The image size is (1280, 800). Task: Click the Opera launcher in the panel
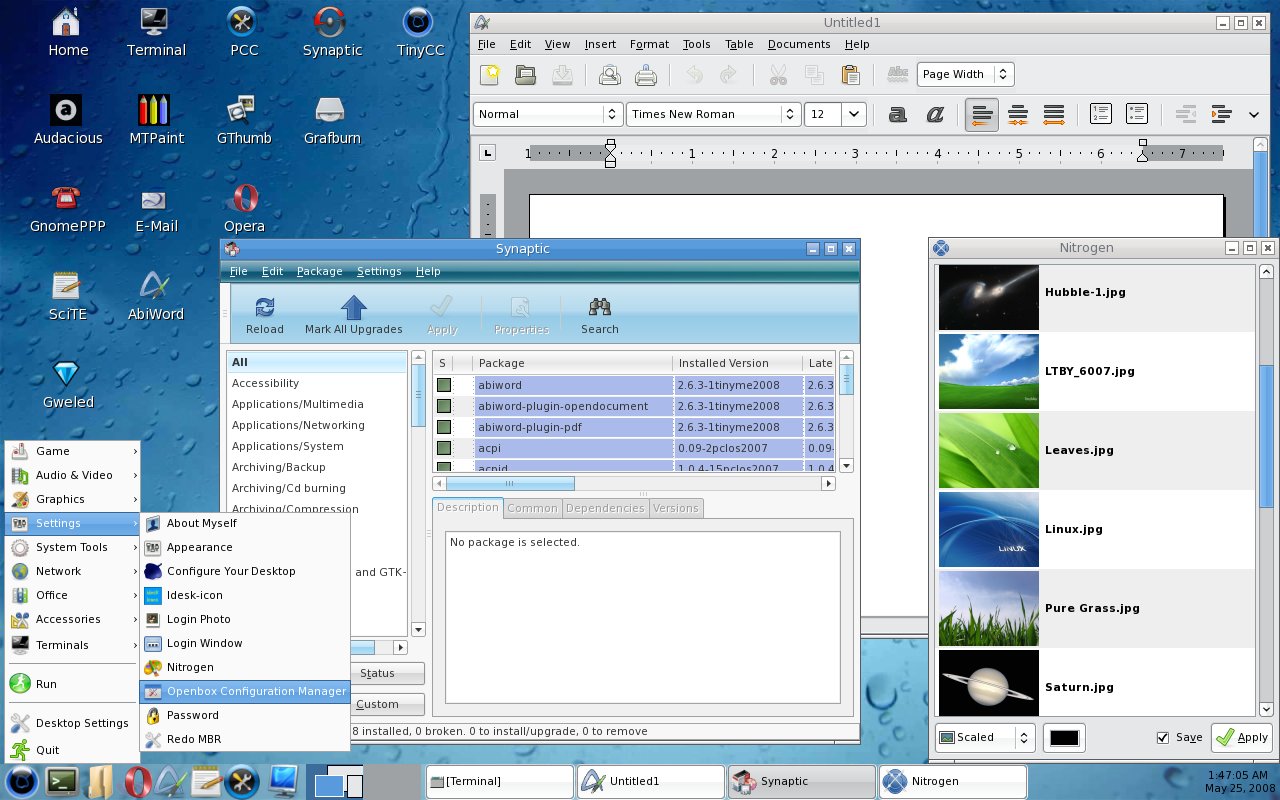tap(136, 781)
